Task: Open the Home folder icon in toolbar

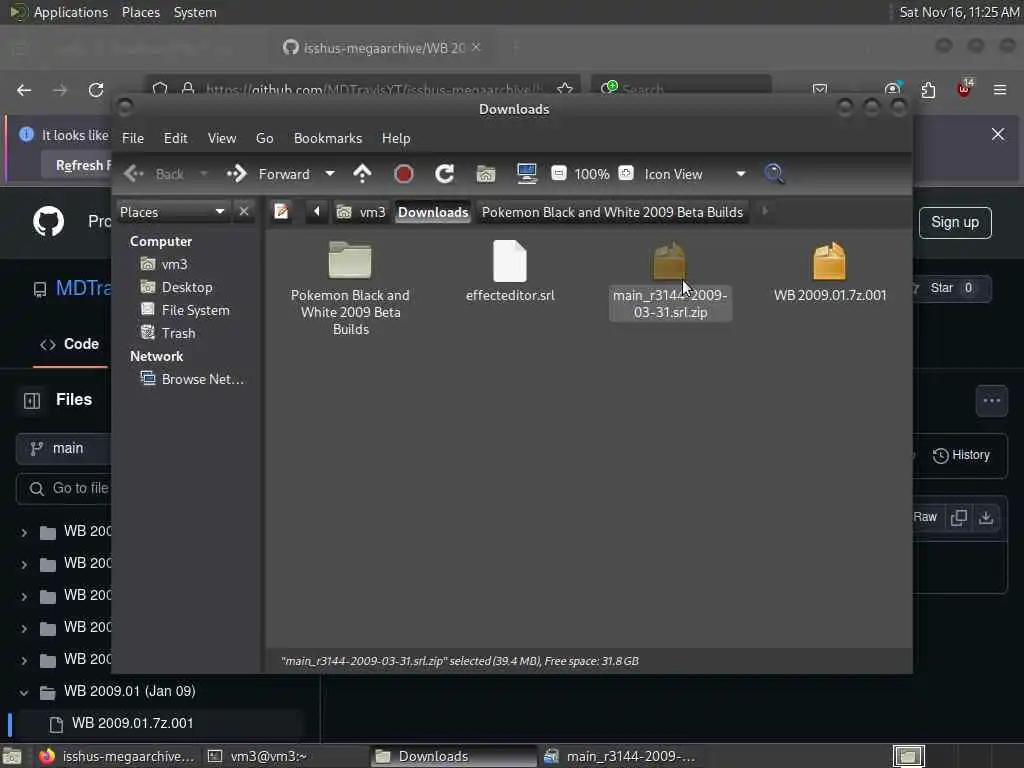Action: (486, 174)
